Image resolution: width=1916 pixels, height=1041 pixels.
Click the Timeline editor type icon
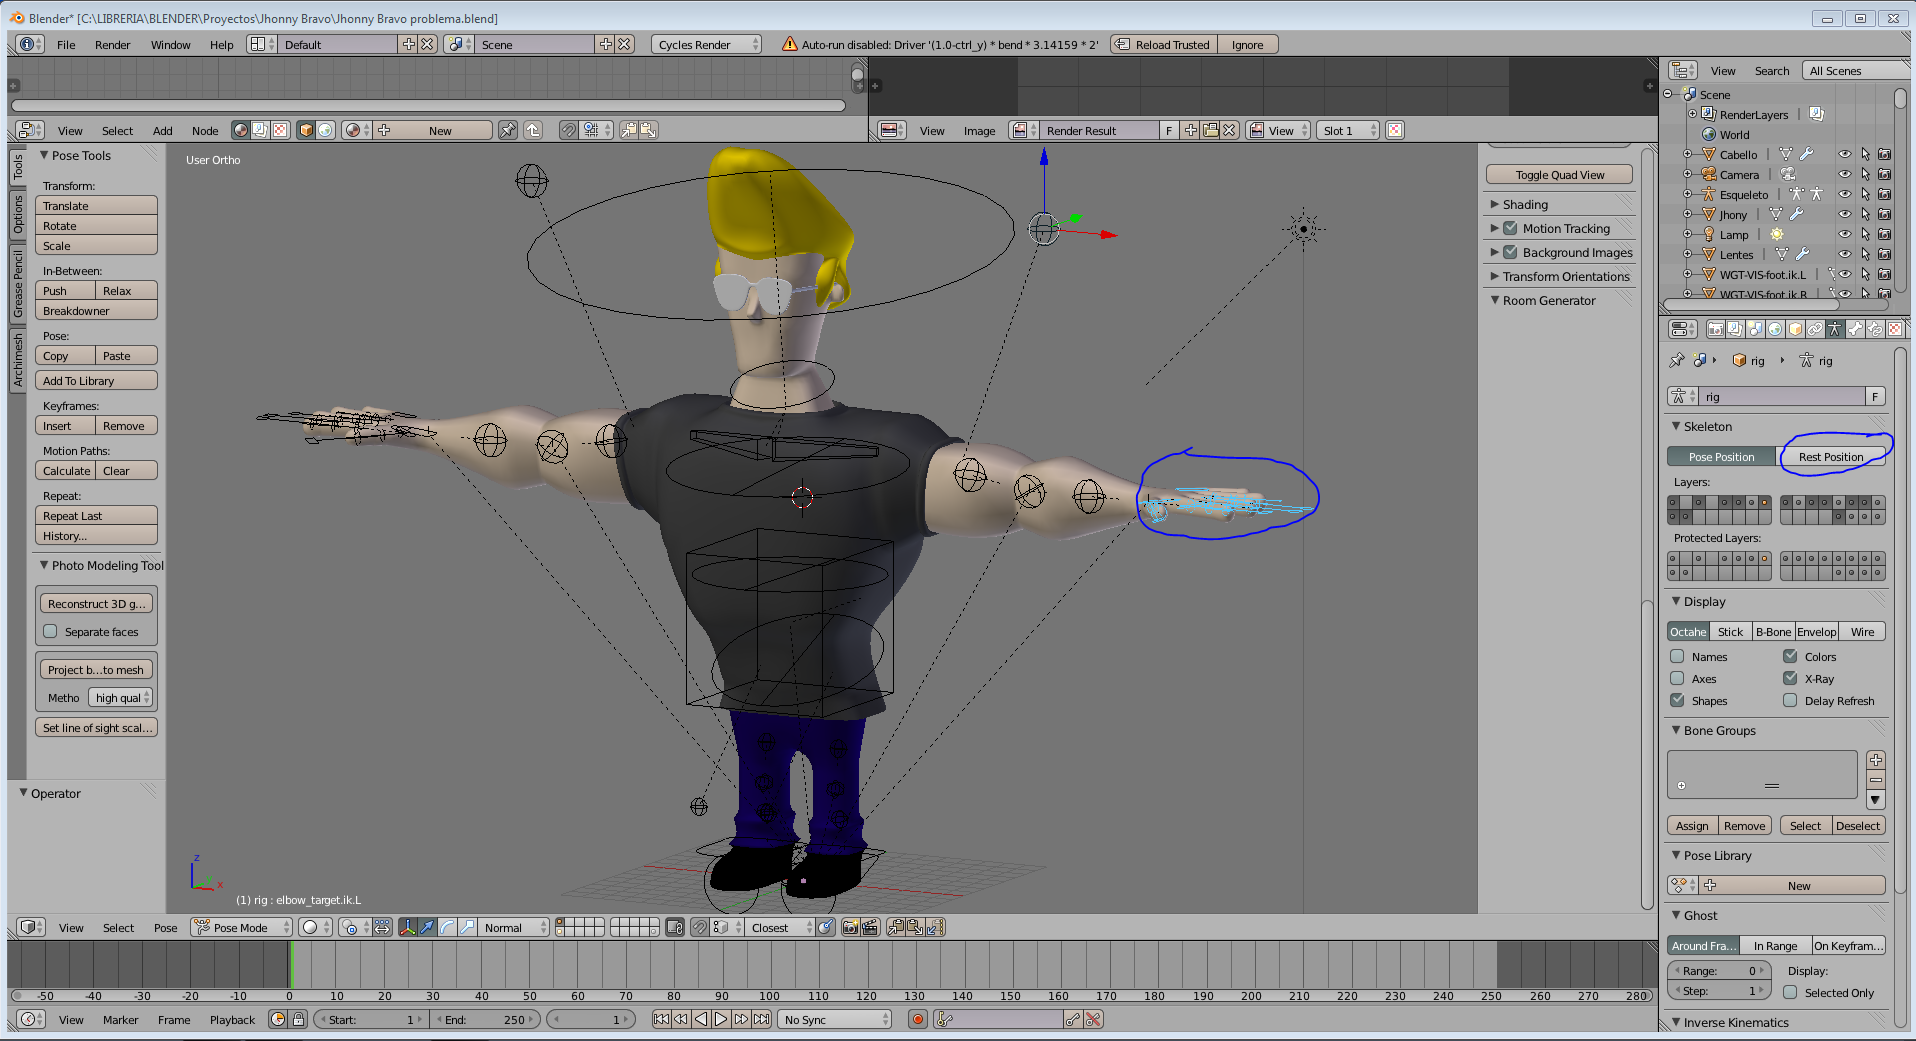tap(31, 1019)
